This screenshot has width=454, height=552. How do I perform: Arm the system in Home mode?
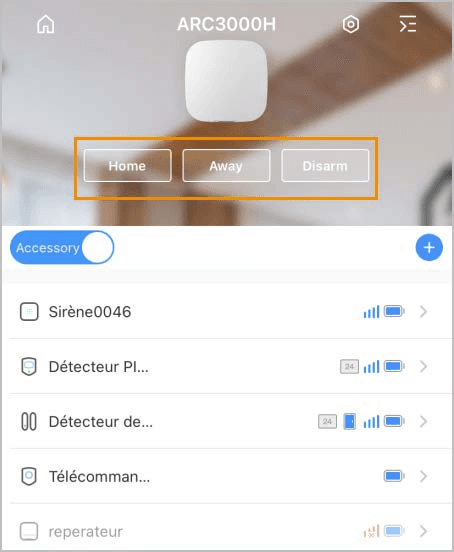click(x=127, y=165)
